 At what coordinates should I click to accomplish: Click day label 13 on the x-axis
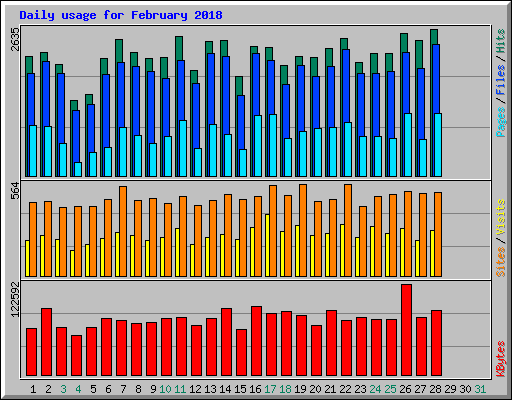(210, 389)
